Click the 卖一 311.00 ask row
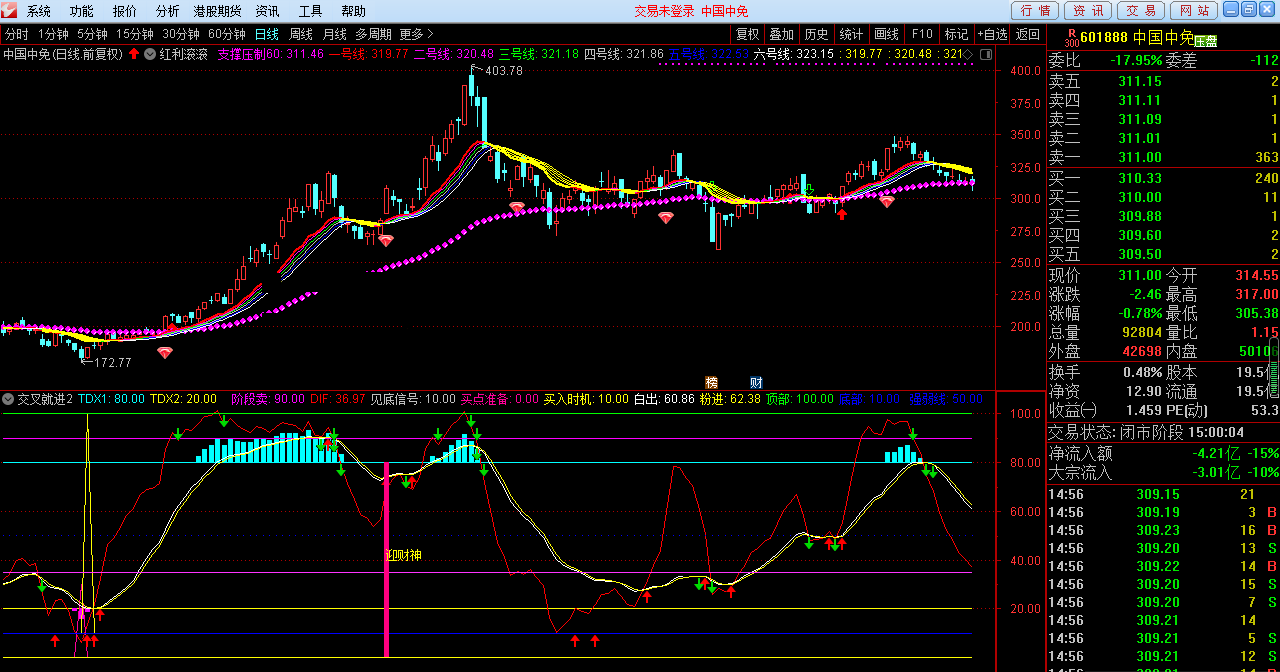This screenshot has height=672, width=1280. (x=1163, y=157)
